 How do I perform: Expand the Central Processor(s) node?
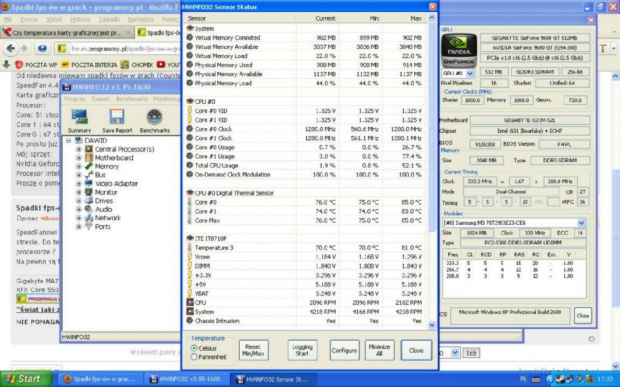(x=78, y=149)
